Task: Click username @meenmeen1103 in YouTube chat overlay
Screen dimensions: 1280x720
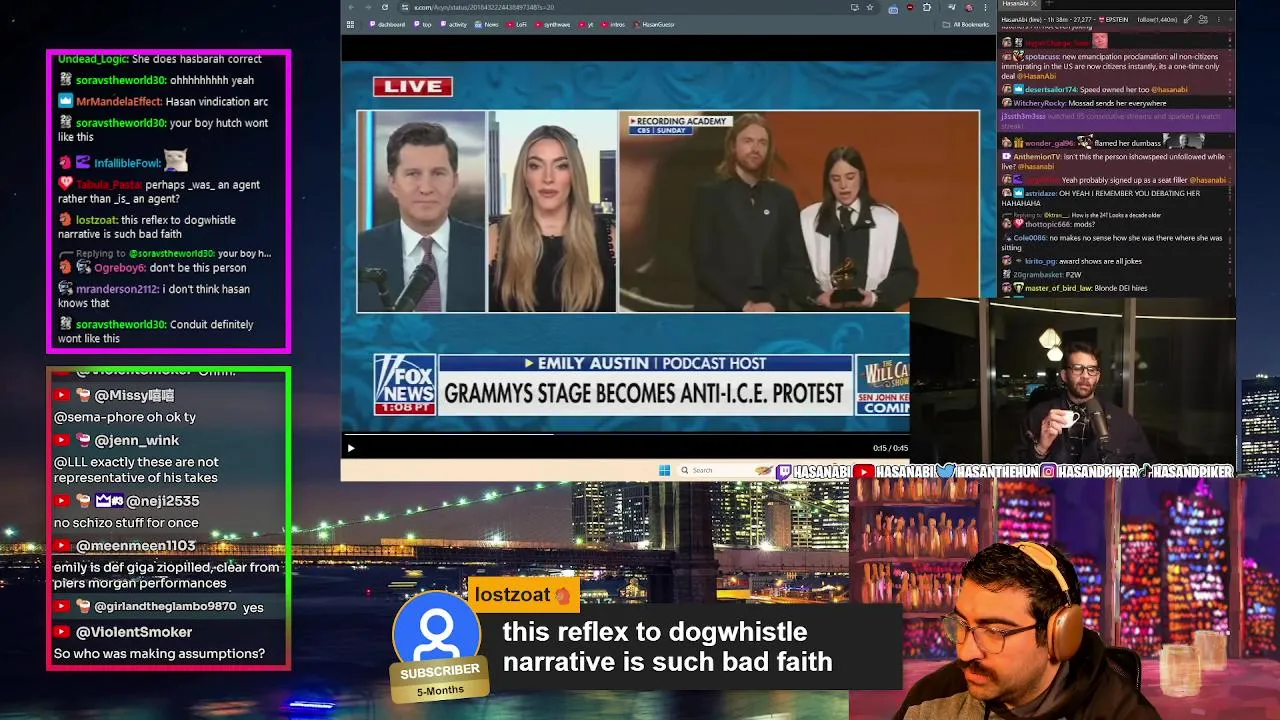Action: tap(137, 546)
